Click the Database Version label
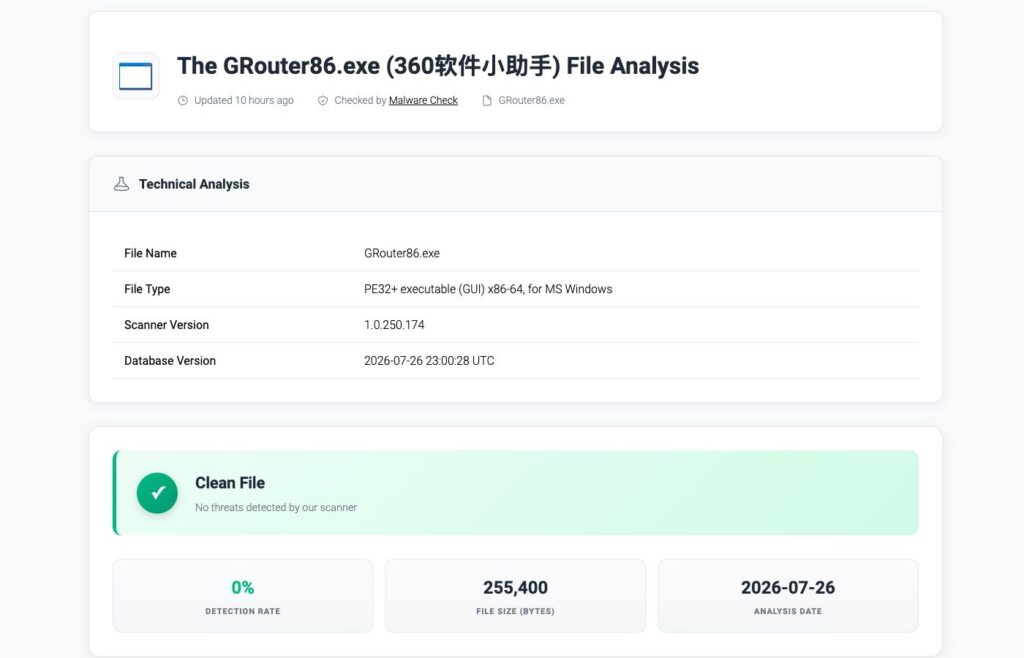1024x658 pixels. pyautogui.click(x=170, y=361)
